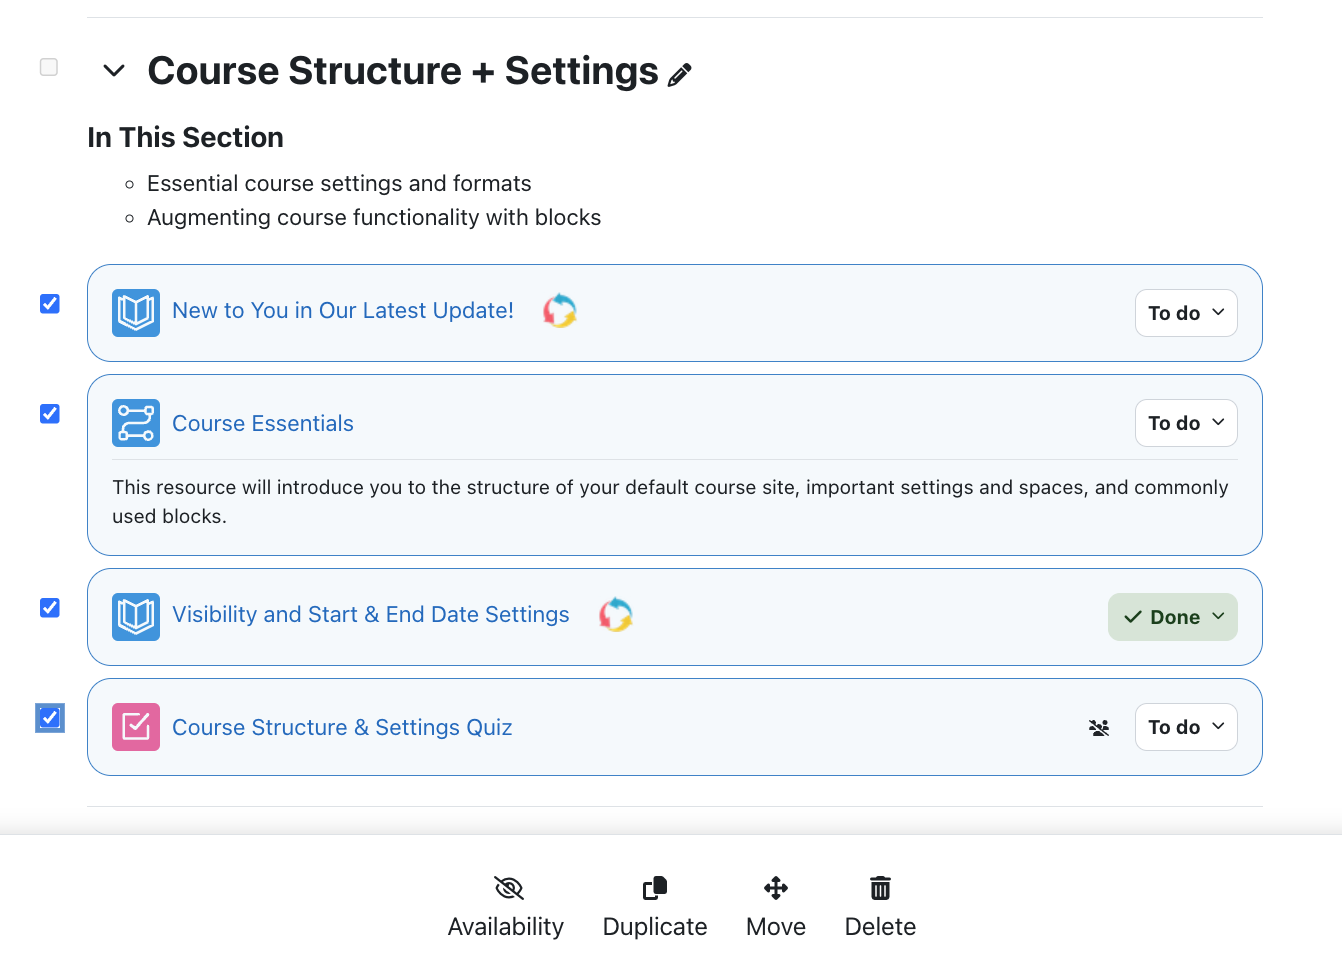Click the Course Essentials lesson icon
This screenshot has height=978, width=1342.
coord(136,423)
